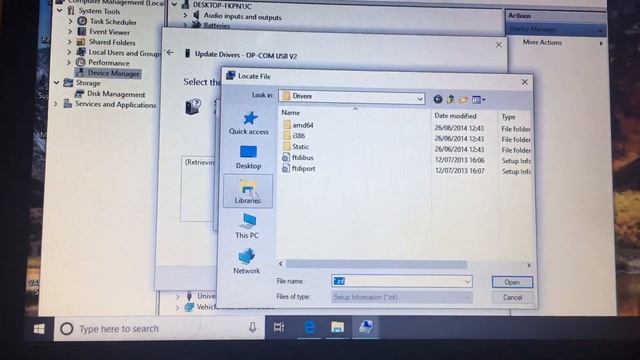Sort files by Date modified column
This screenshot has width=640, height=360.
click(456, 116)
